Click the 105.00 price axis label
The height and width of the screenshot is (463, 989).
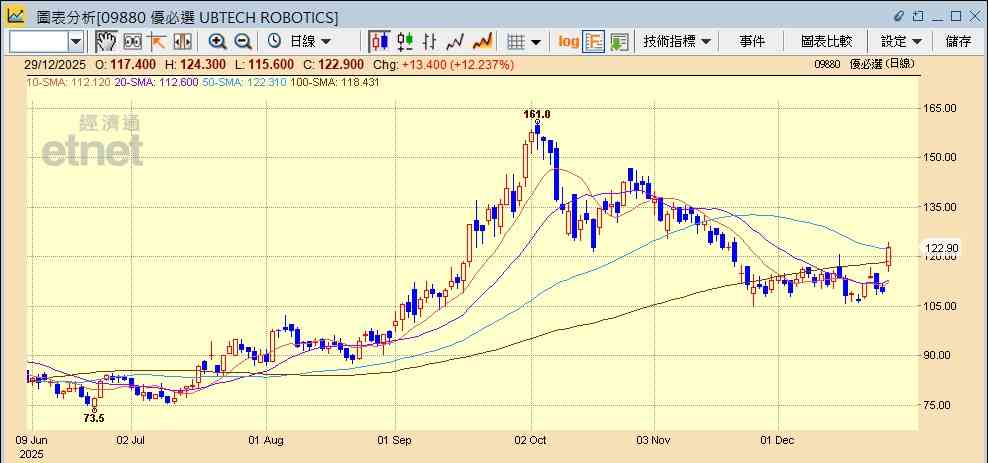coord(941,306)
